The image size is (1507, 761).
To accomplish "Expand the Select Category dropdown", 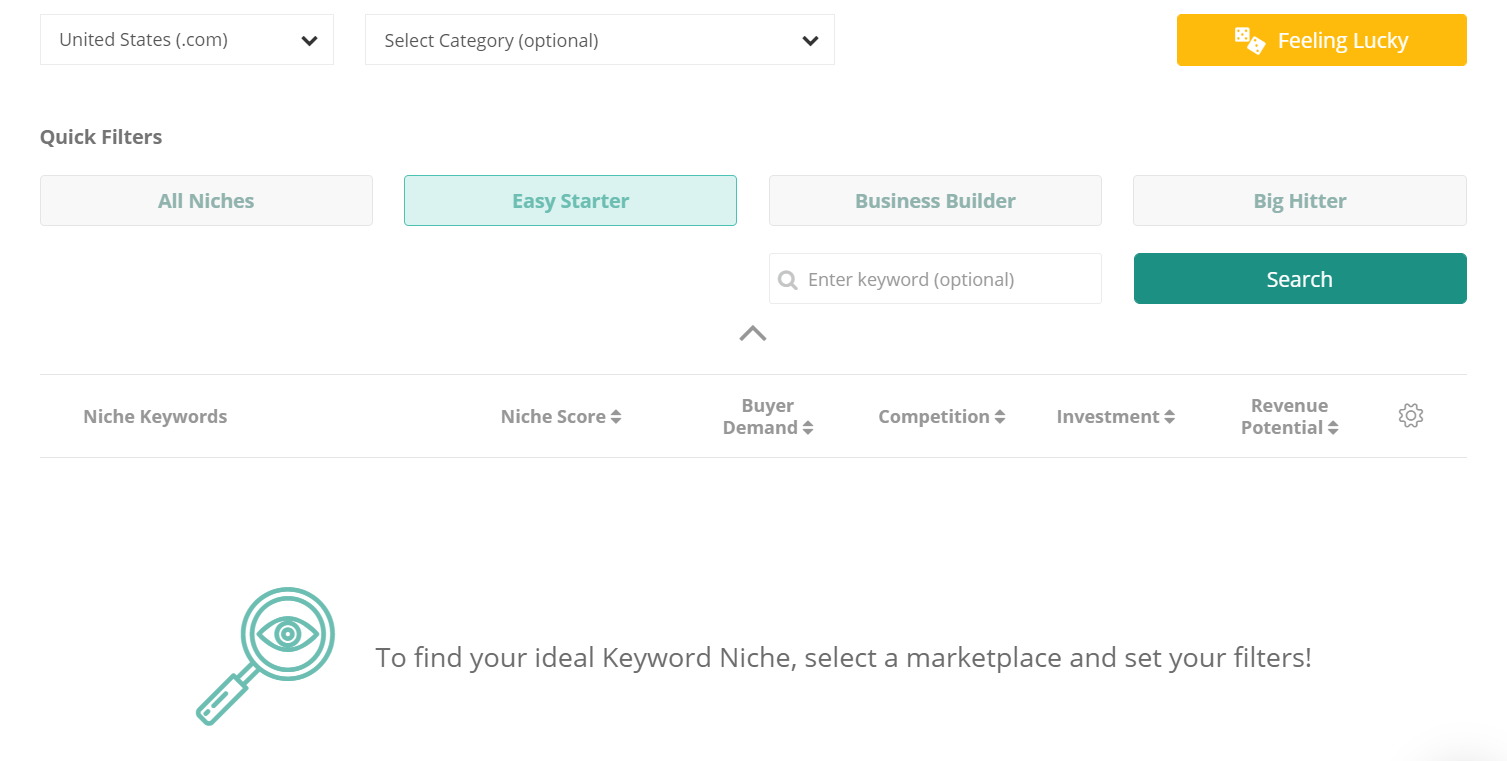I will pos(599,41).
